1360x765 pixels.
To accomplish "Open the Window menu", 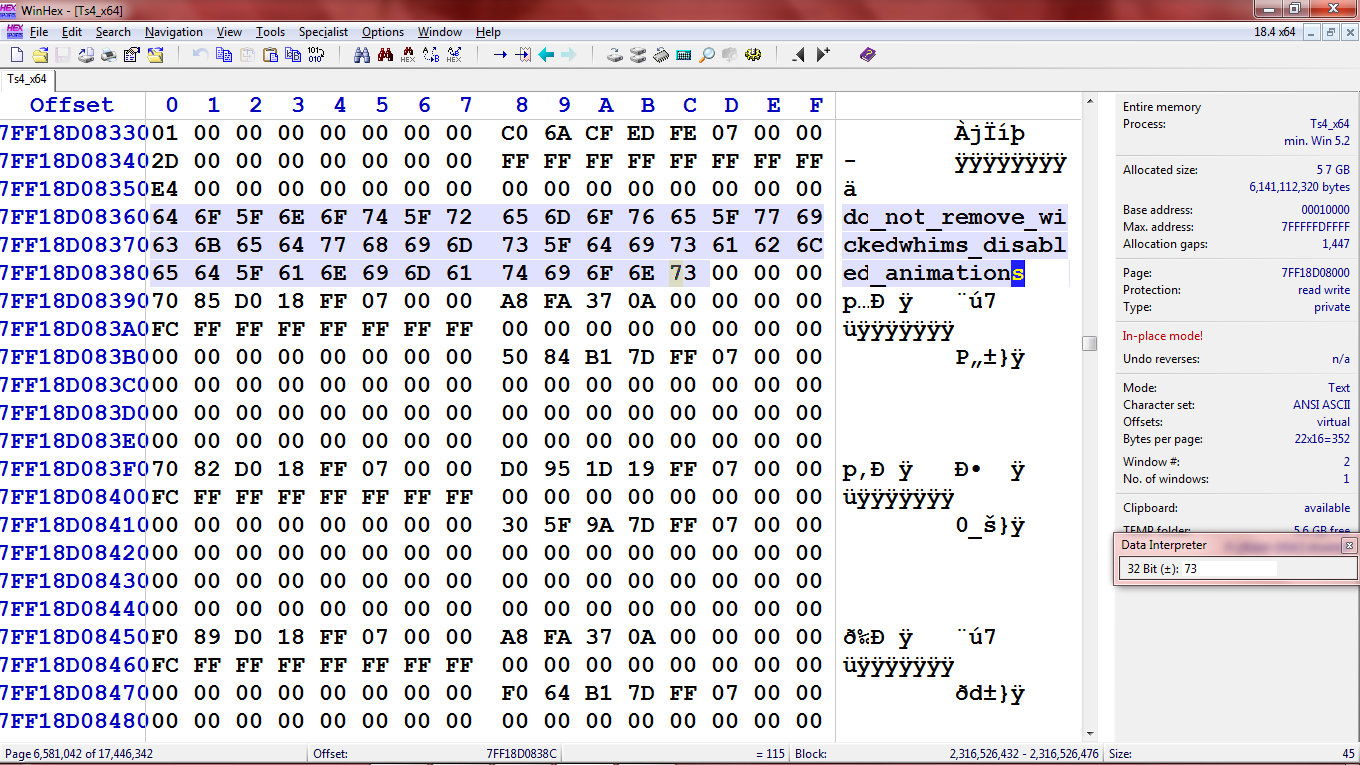I will click(440, 32).
